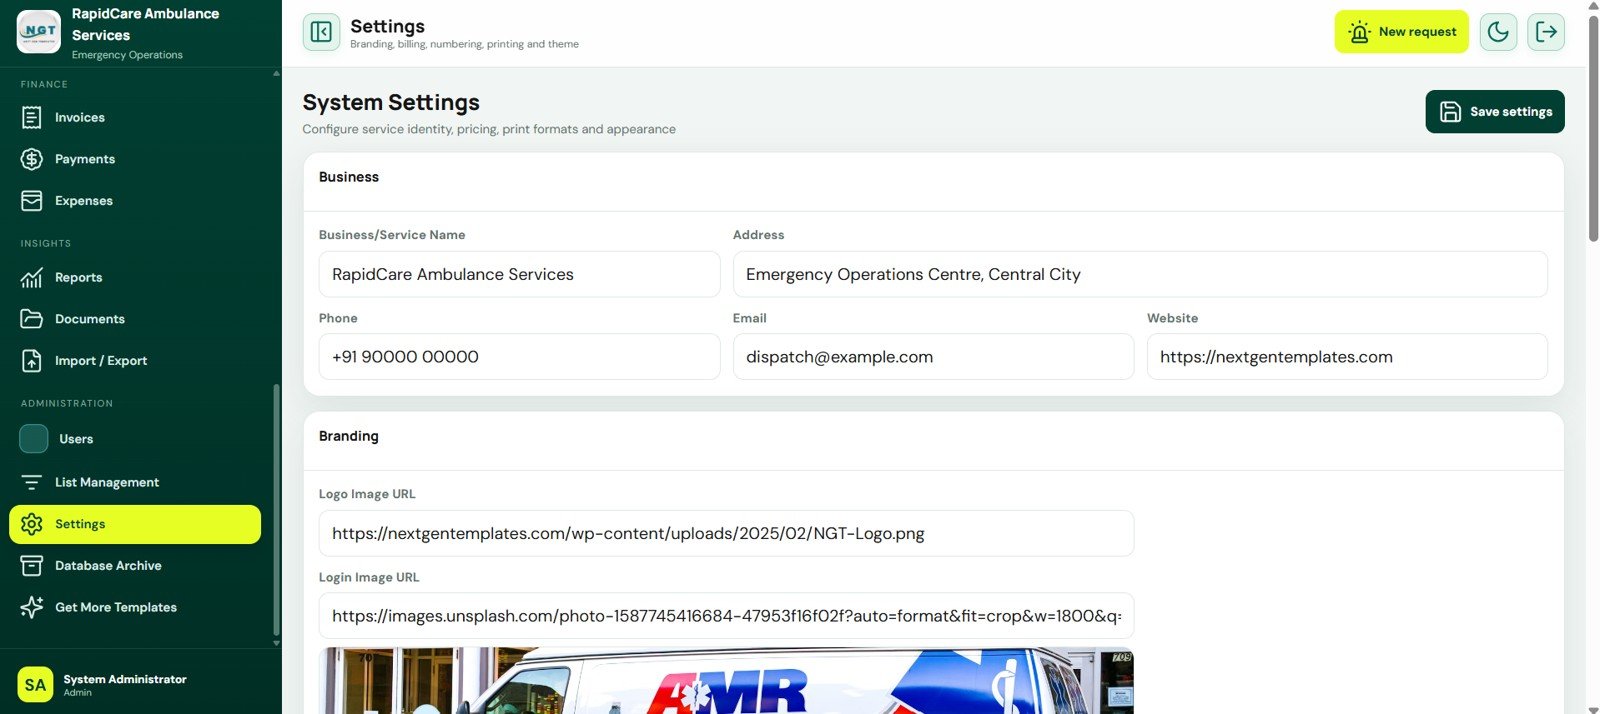The width and height of the screenshot is (1600, 714).
Task: Click the ambulance login image preview
Action: (726, 681)
